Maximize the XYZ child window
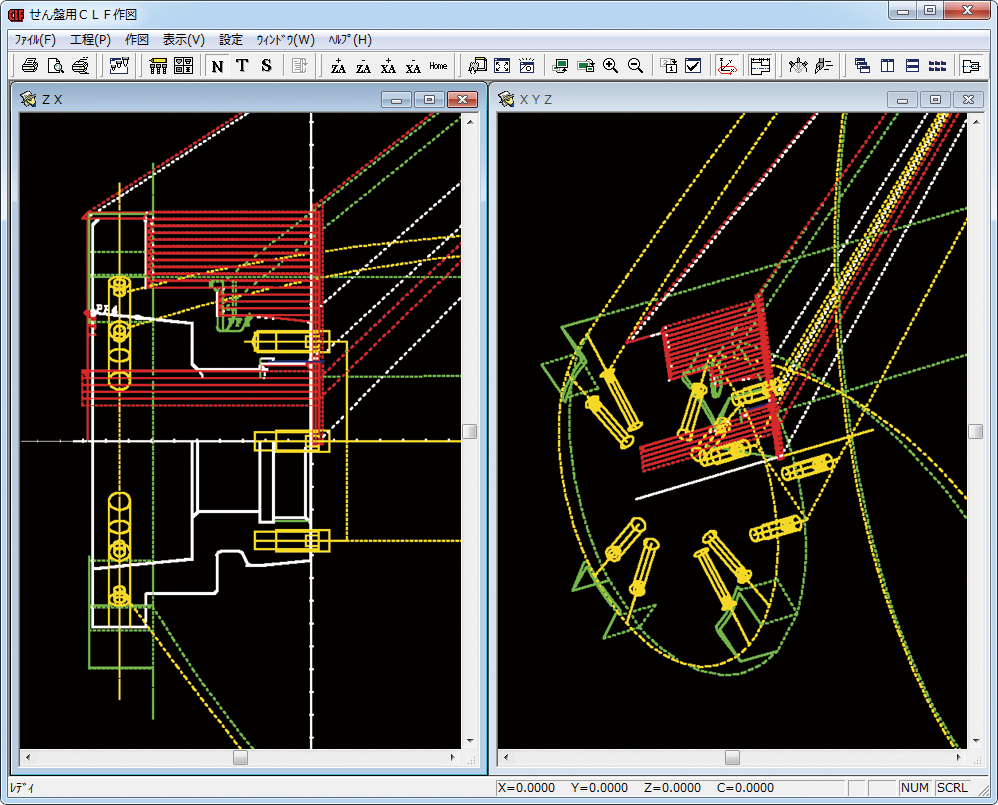998x805 pixels. (935, 99)
